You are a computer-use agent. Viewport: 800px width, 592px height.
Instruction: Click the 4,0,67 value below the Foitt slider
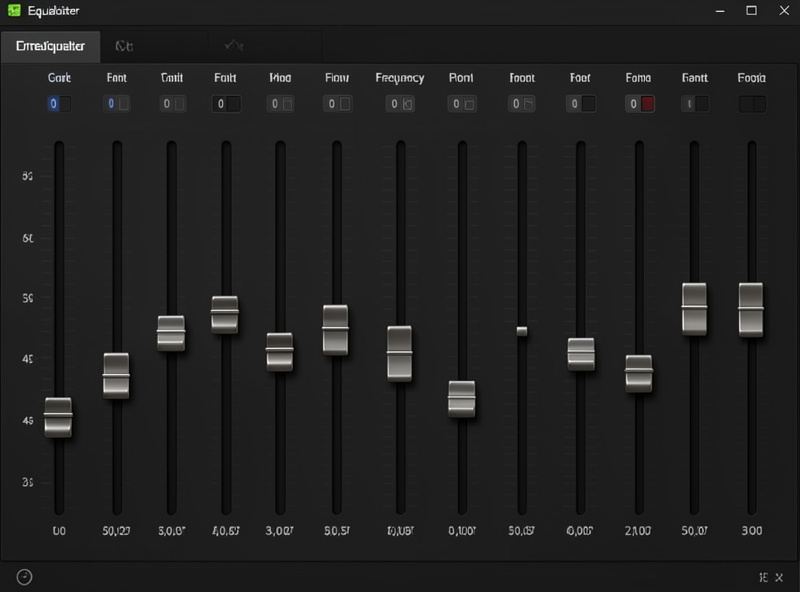[226, 531]
